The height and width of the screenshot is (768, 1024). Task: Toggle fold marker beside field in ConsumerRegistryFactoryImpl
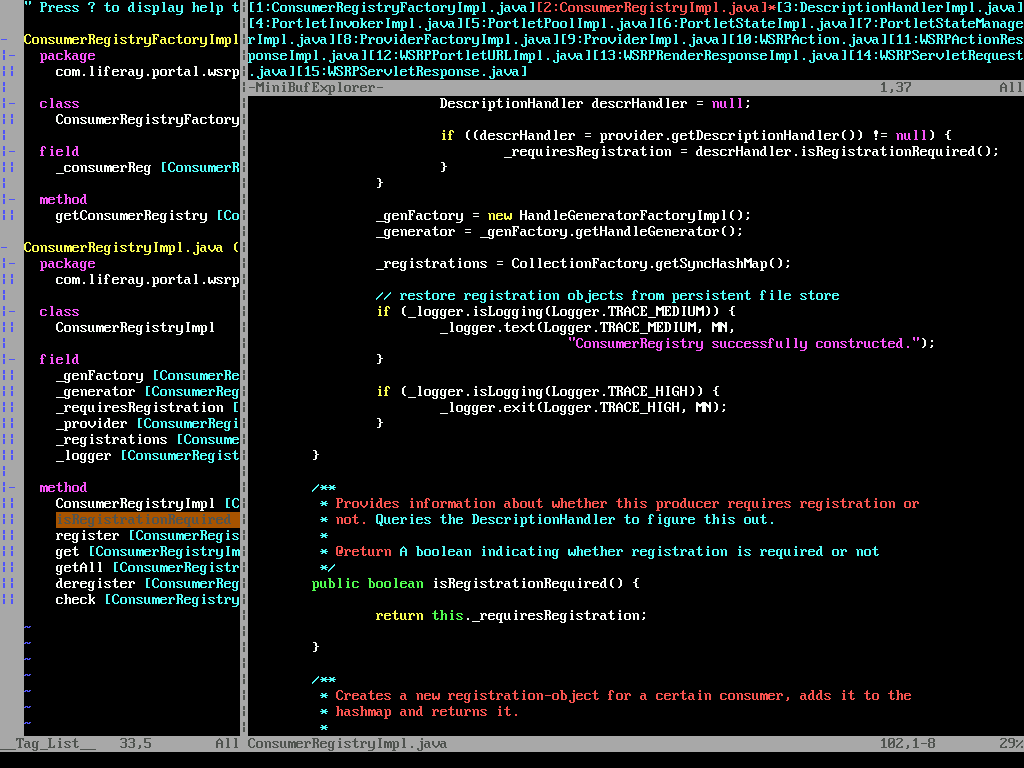click(8, 152)
